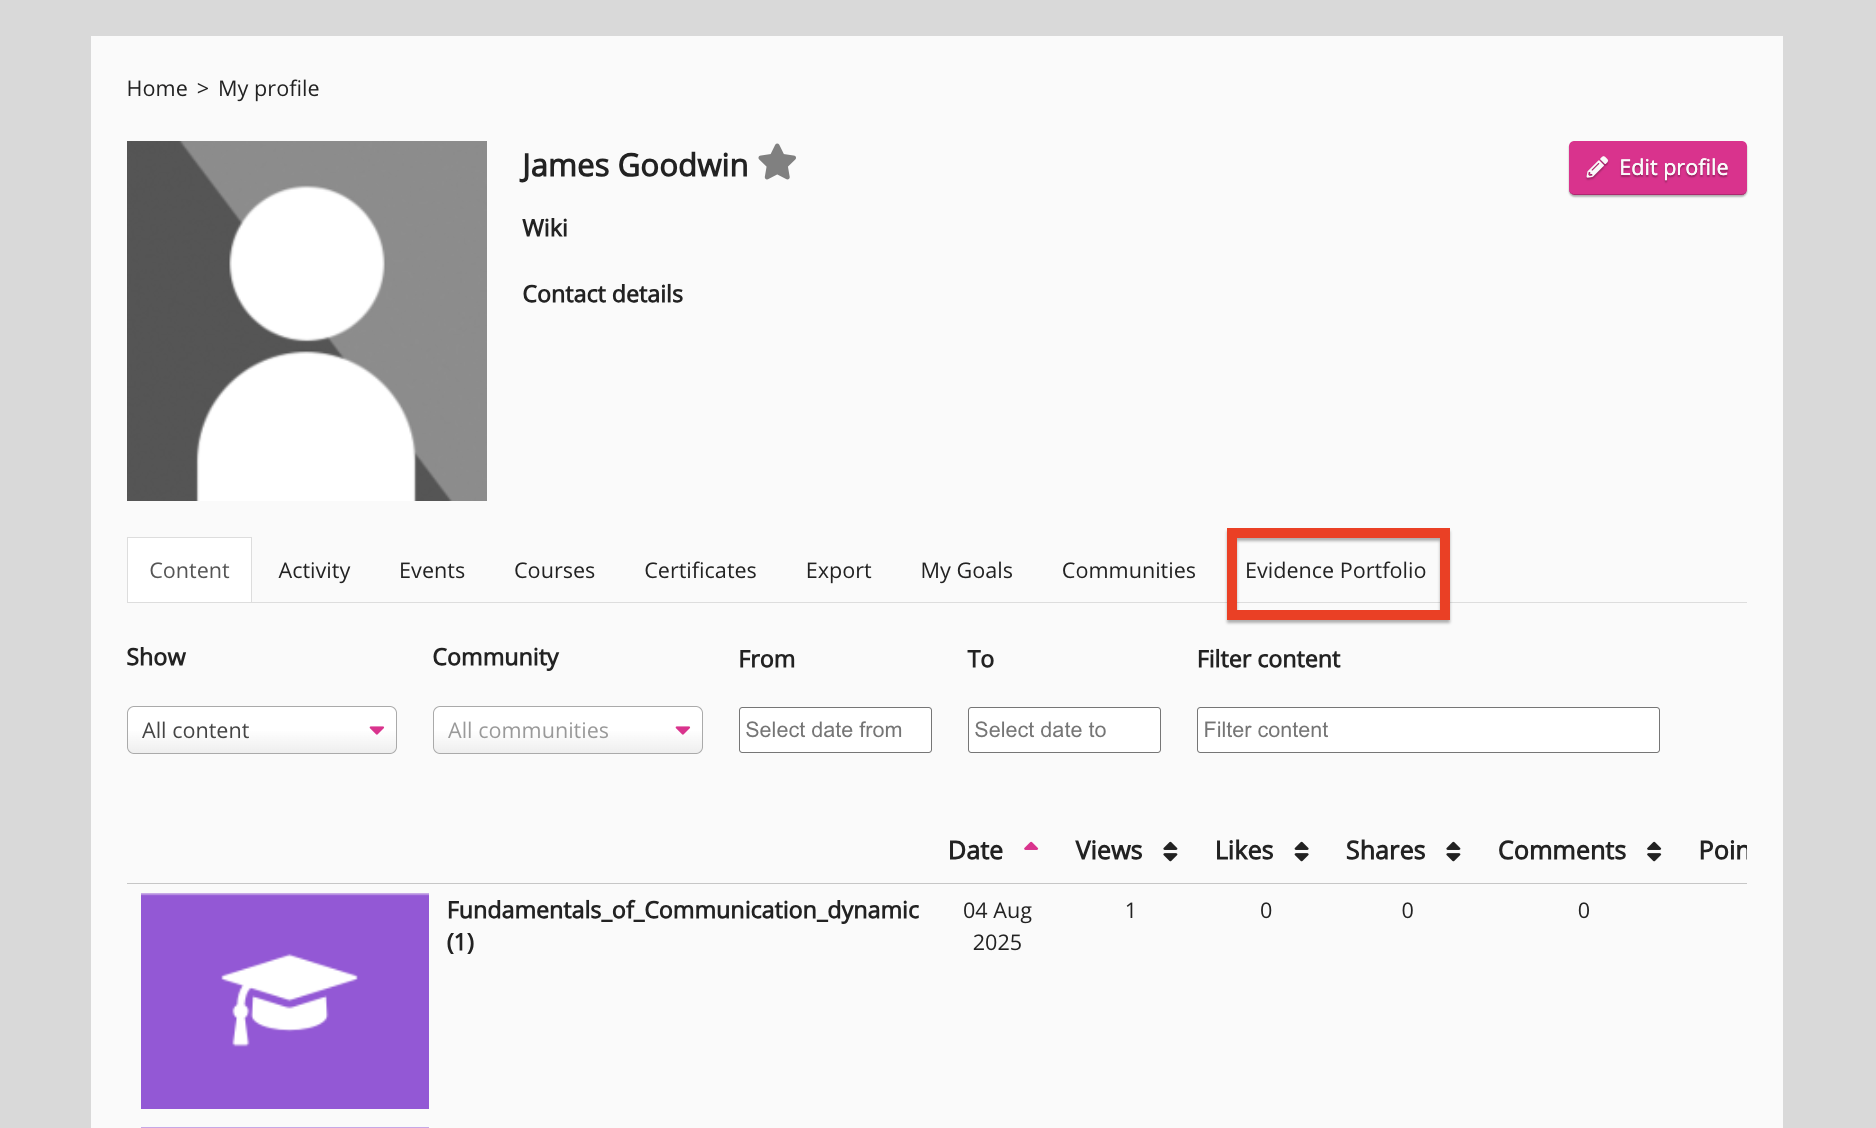1876x1128 pixels.
Task: Sort content by Views using its sort icon
Action: [1171, 851]
